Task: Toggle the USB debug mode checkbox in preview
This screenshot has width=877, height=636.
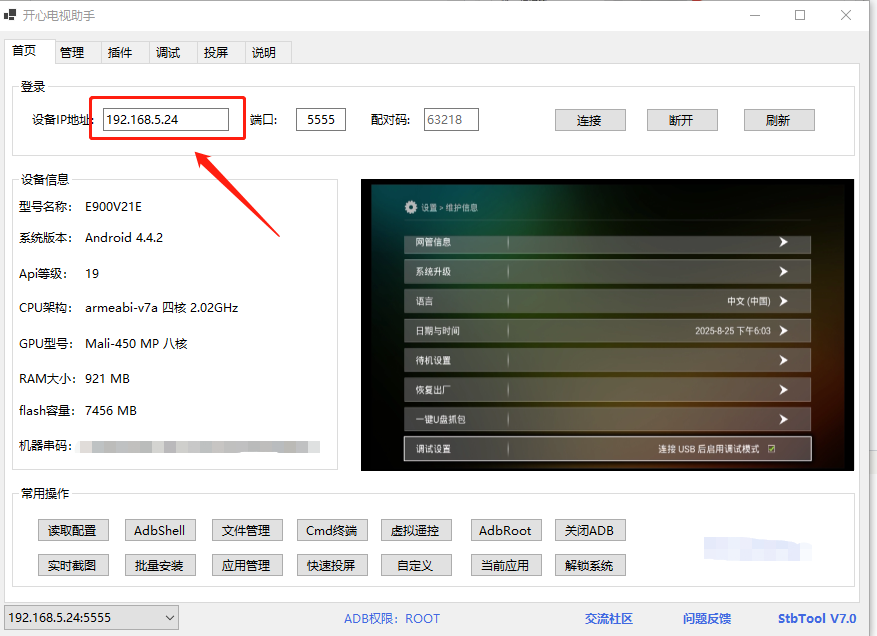Action: coord(772,449)
